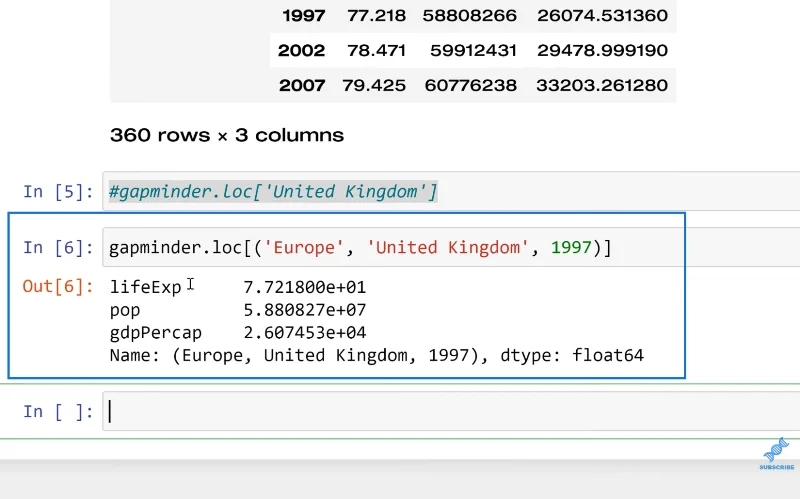Click the 5.880827e+07 output value
This screenshot has width=800, height=499.
coord(305,310)
